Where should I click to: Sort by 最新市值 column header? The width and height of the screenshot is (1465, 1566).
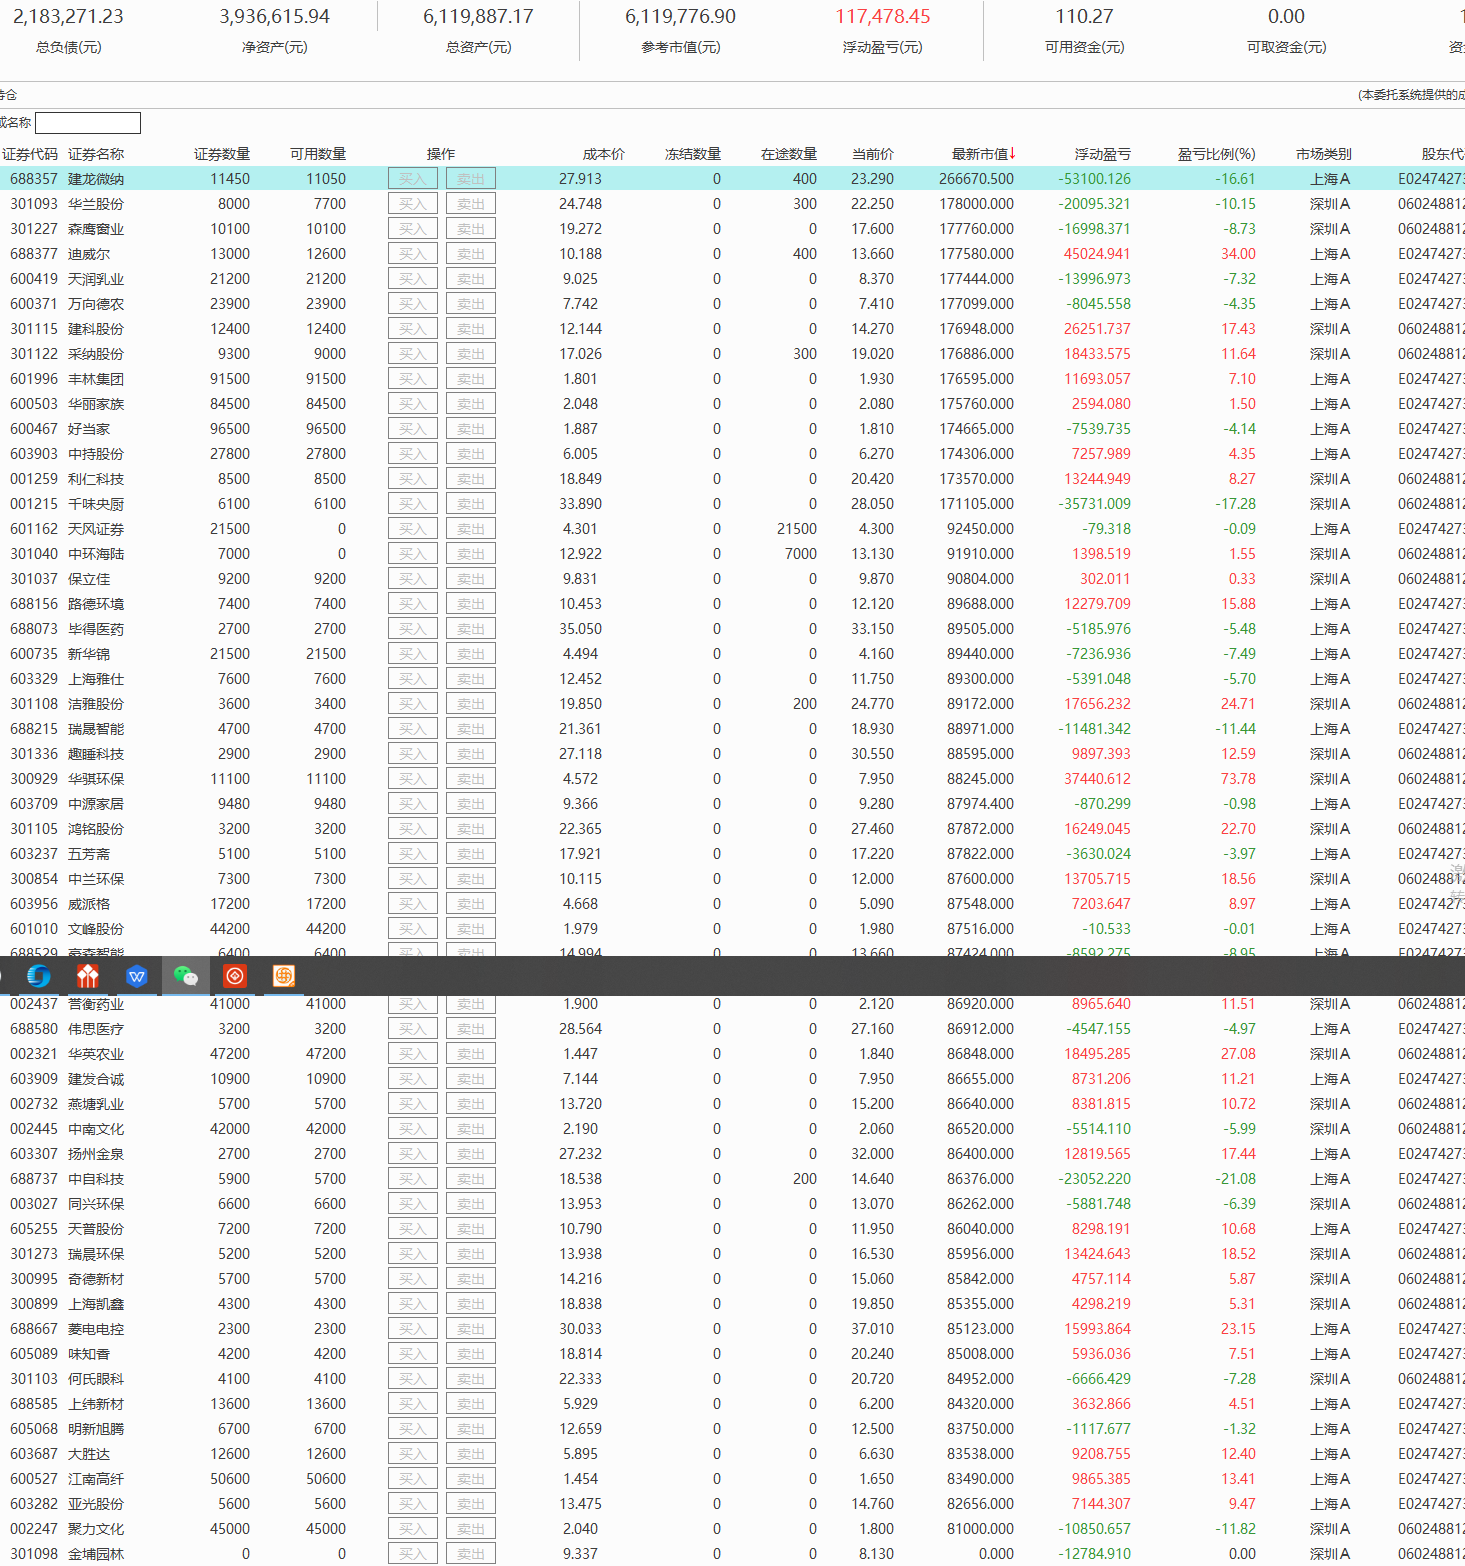coord(981,154)
